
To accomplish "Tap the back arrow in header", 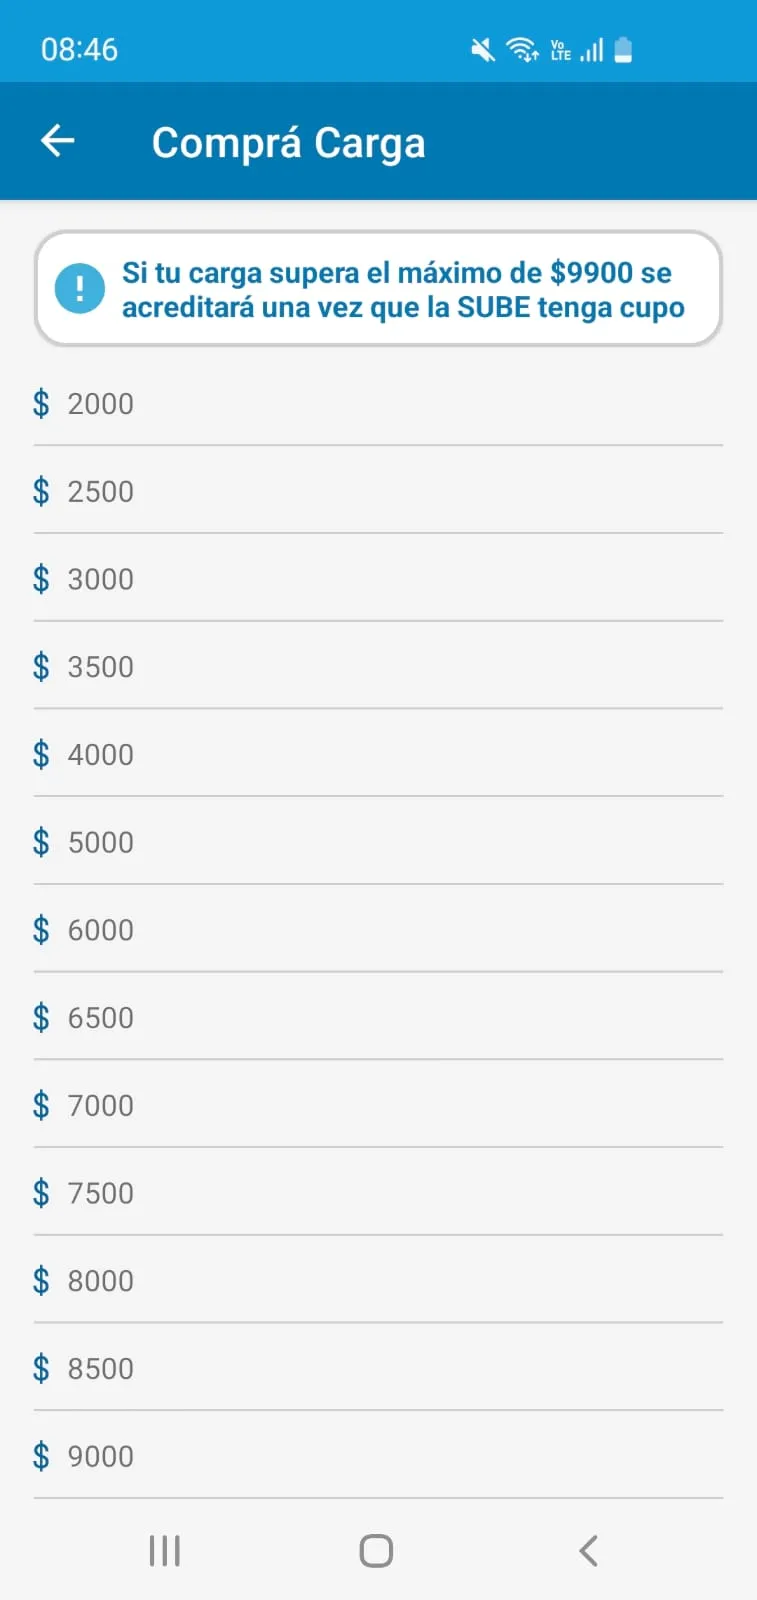I will (58, 141).
